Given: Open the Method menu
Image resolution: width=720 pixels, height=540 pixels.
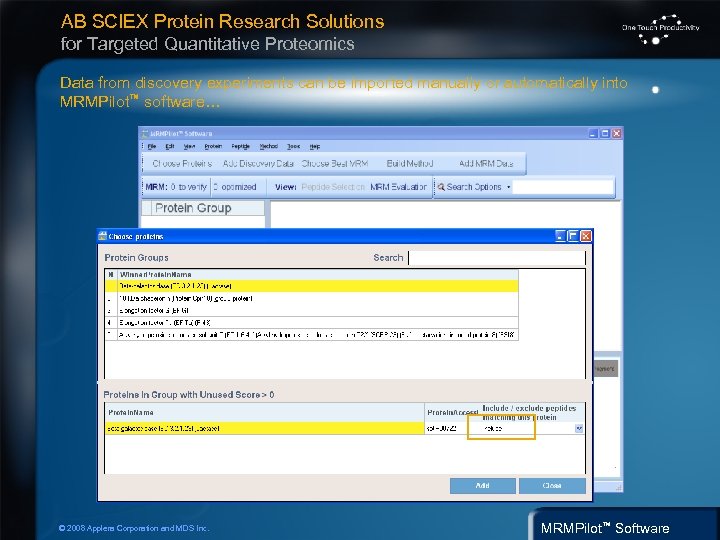Looking at the screenshot, I should pyautogui.click(x=269, y=146).
